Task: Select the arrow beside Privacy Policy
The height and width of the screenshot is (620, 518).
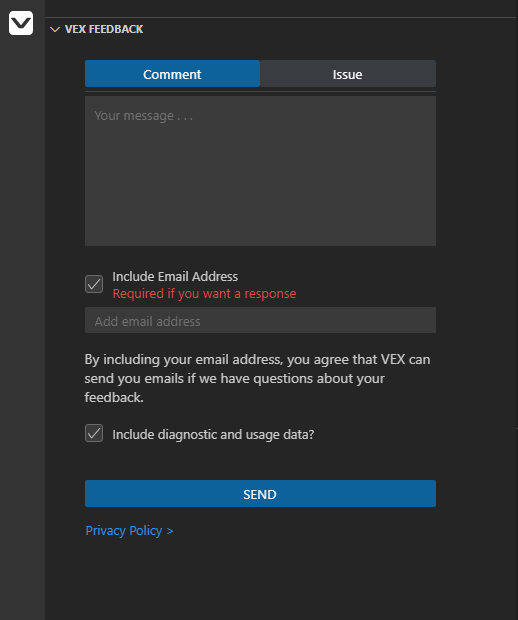Action: click(x=170, y=531)
